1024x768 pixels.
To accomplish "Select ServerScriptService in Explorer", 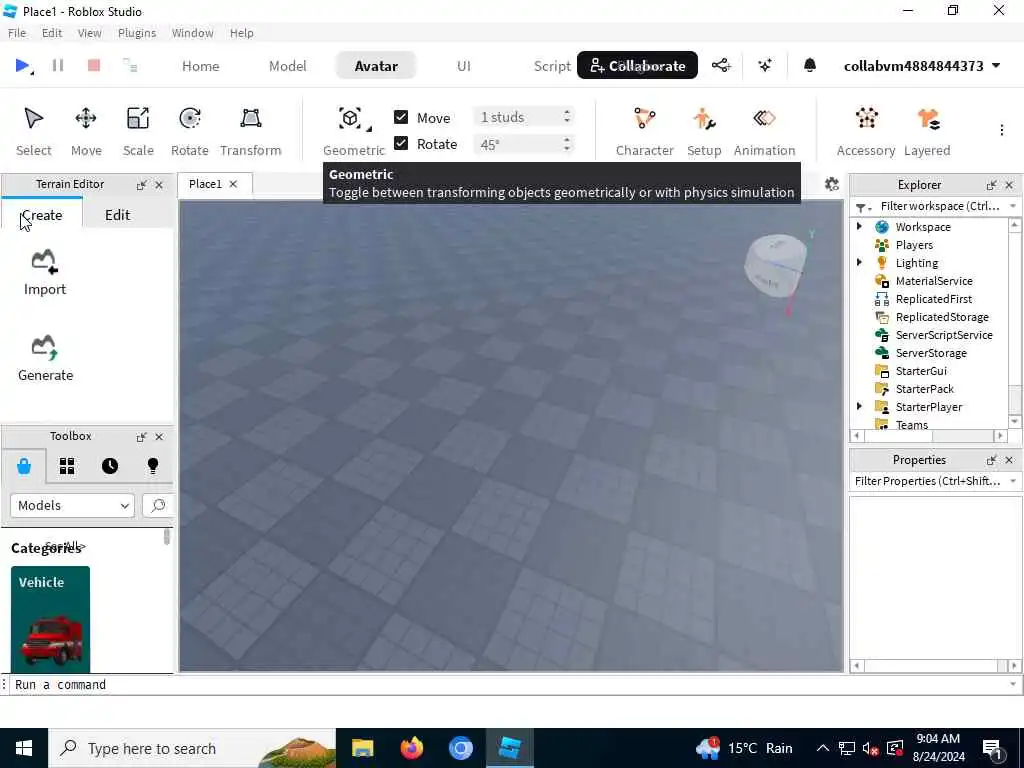I will tap(944, 334).
